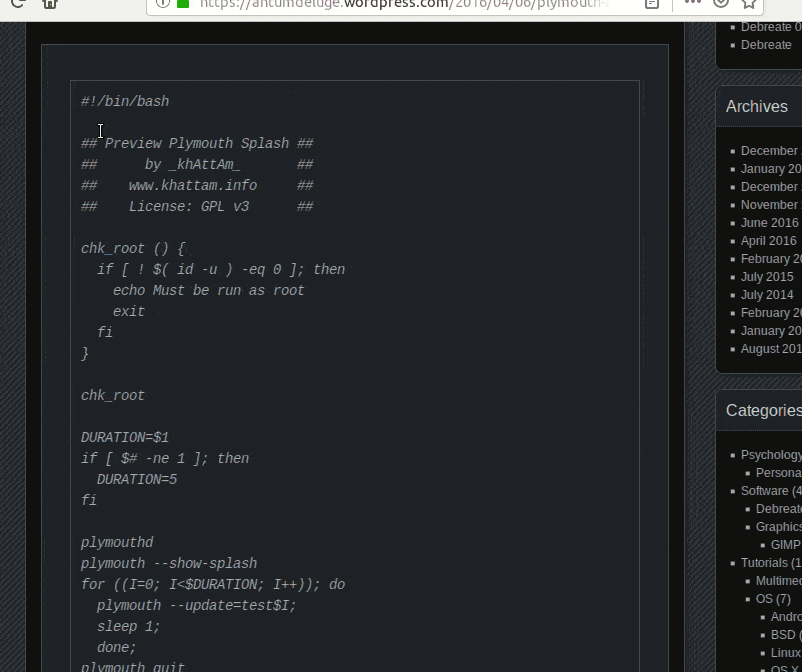802x672 pixels.
Task: Reload the current page
Action: coord(18,4)
